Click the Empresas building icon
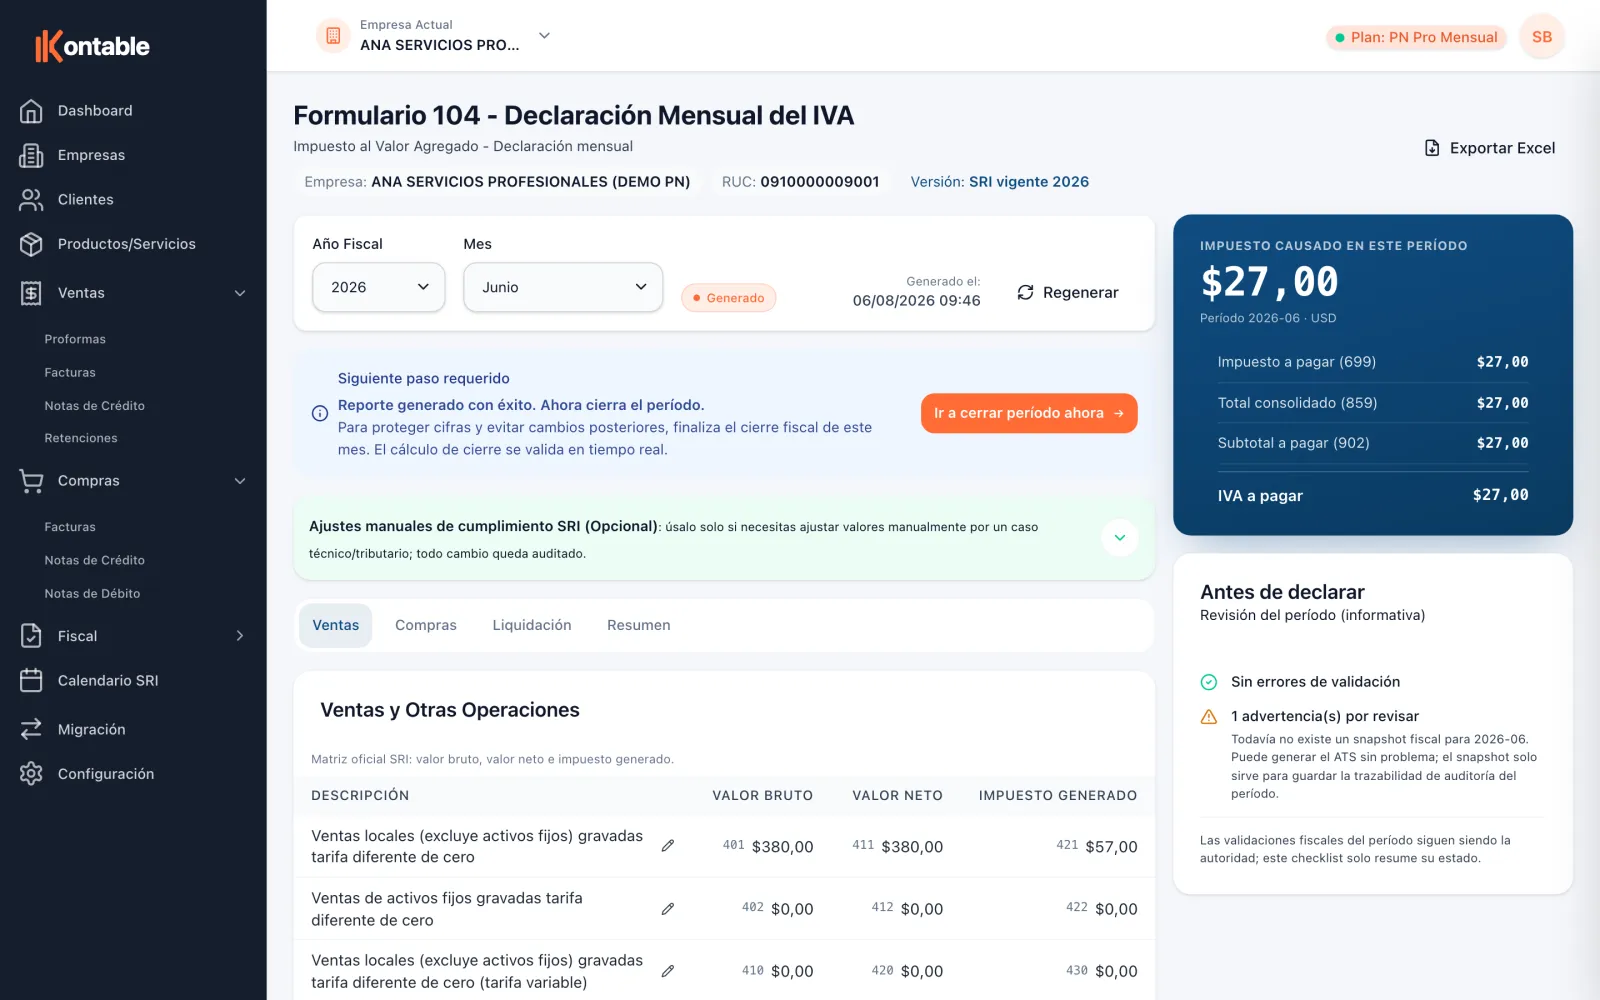This screenshot has width=1600, height=1000. [31, 155]
